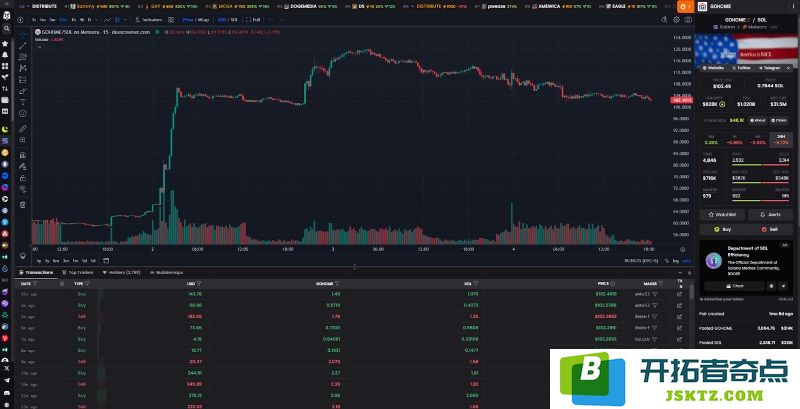Filter transactions by DATE column

(x=35, y=284)
